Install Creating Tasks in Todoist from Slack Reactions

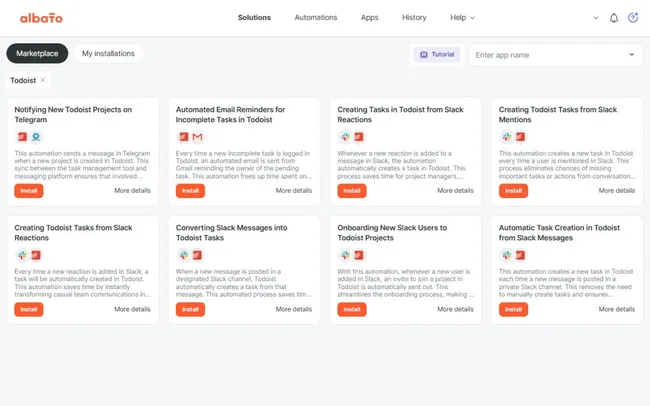(x=352, y=191)
